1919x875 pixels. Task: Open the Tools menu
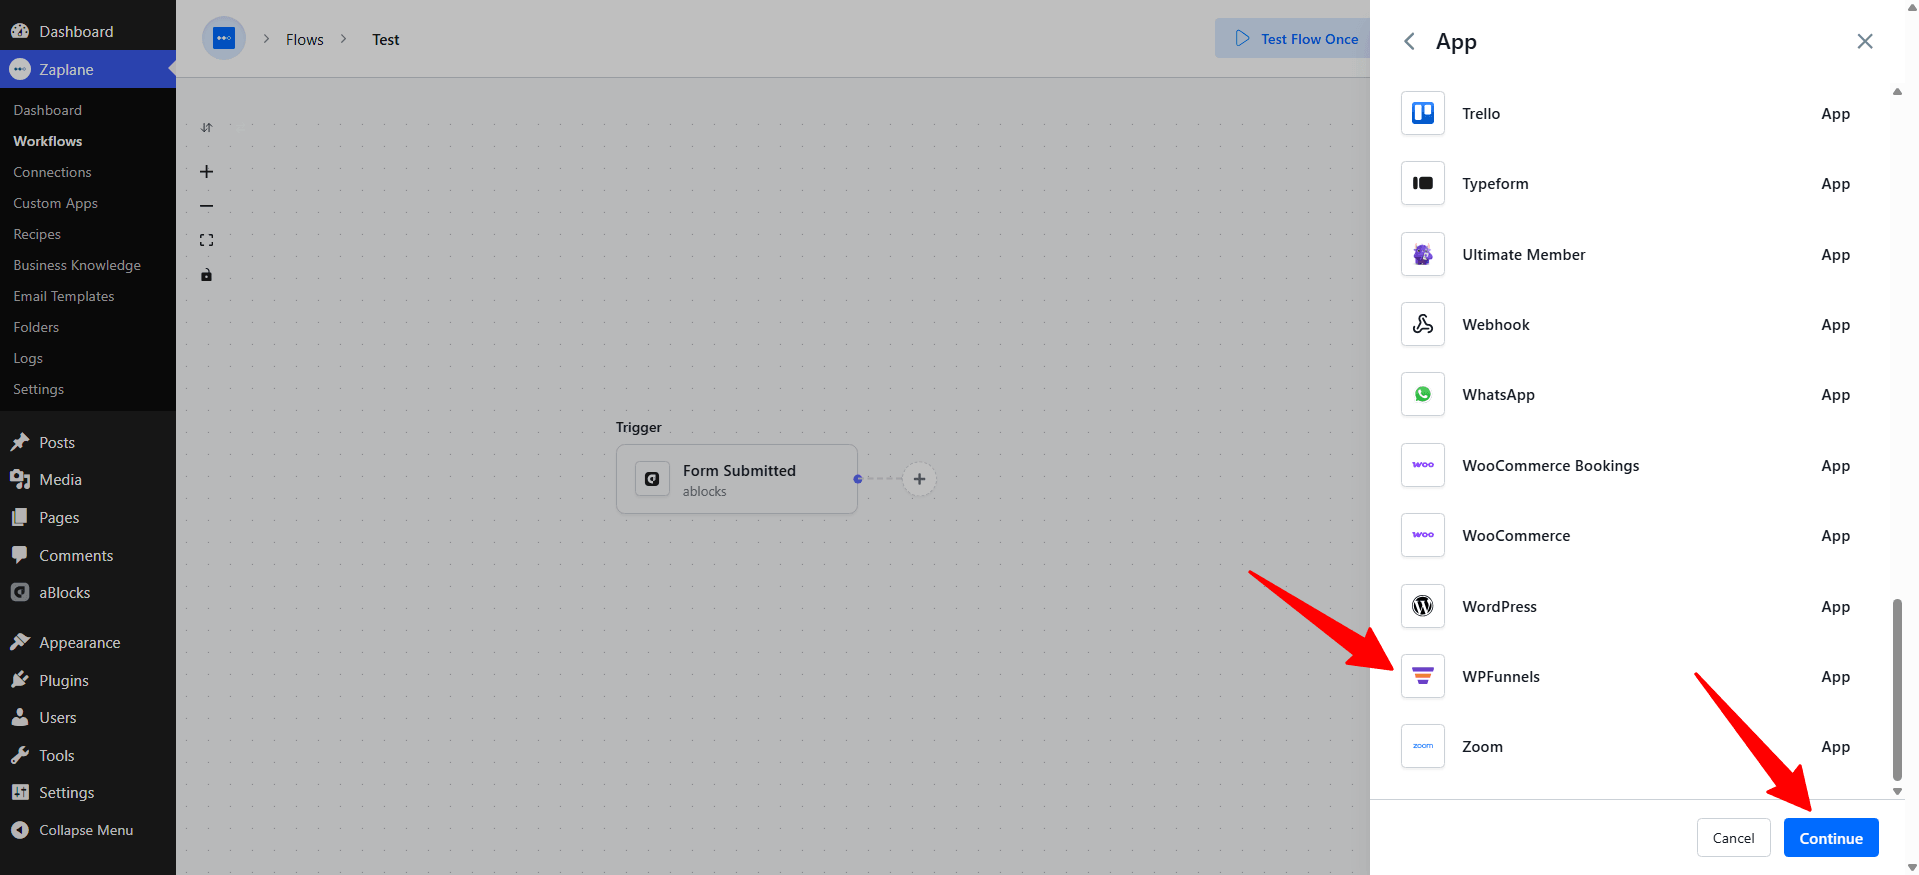coord(88,756)
